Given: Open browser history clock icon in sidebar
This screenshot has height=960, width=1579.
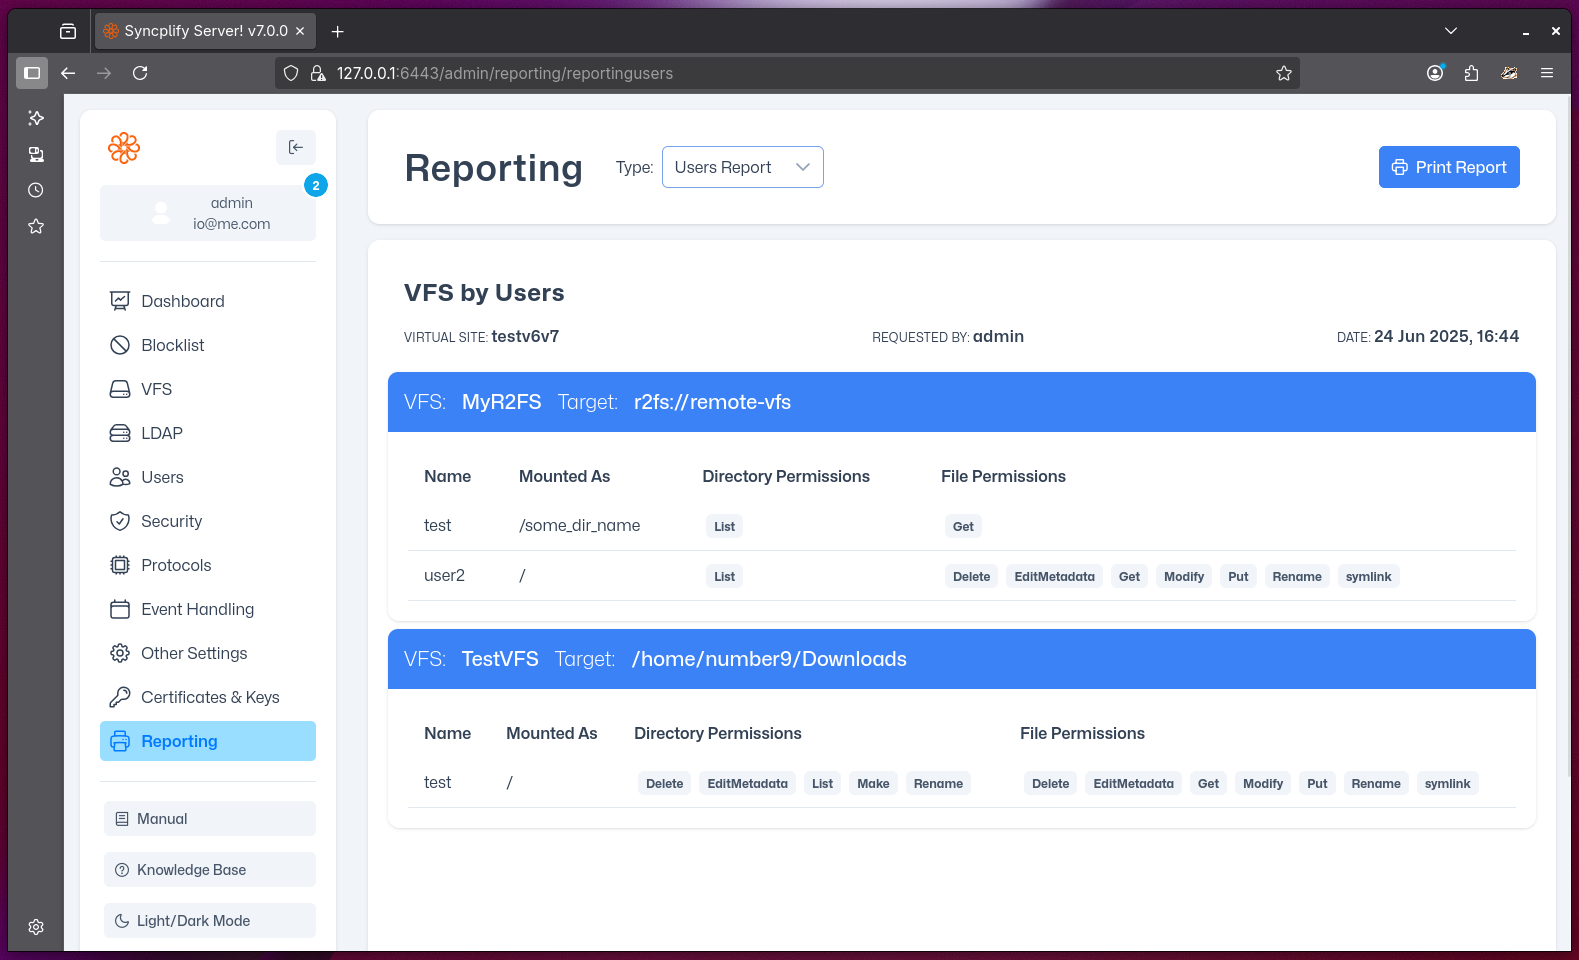Looking at the screenshot, I should (x=36, y=190).
